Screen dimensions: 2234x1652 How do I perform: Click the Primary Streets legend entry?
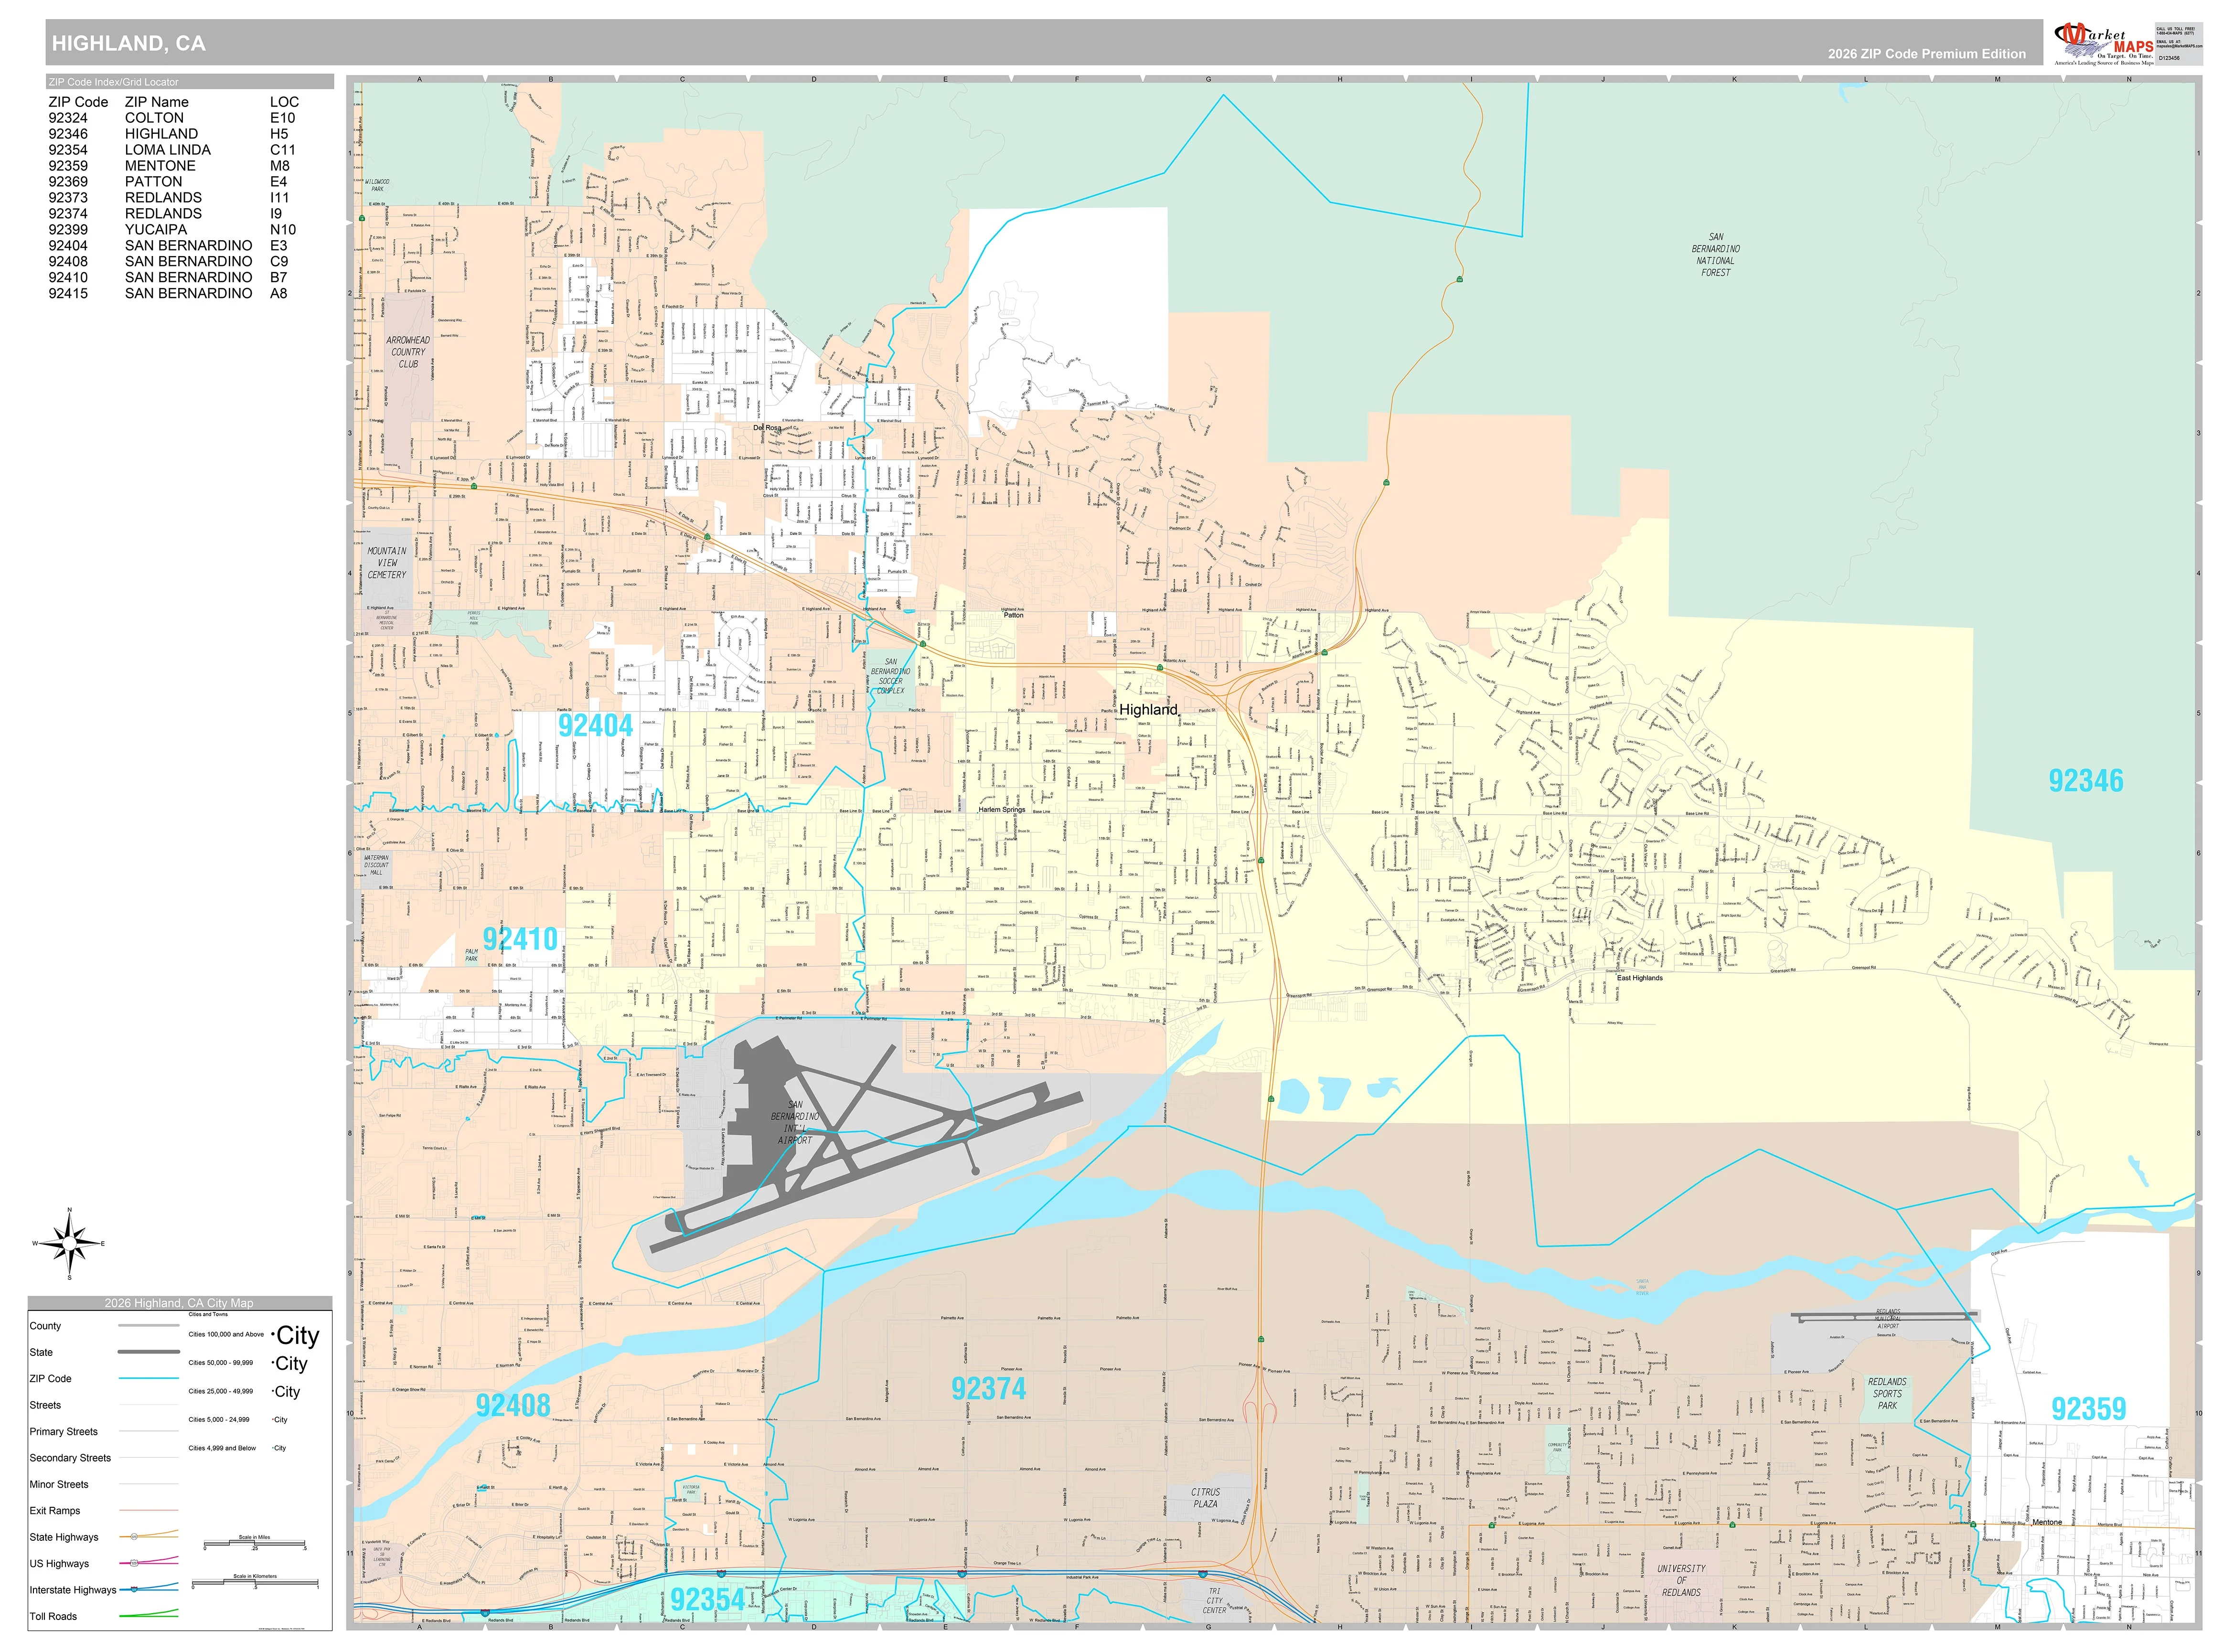[64, 1432]
